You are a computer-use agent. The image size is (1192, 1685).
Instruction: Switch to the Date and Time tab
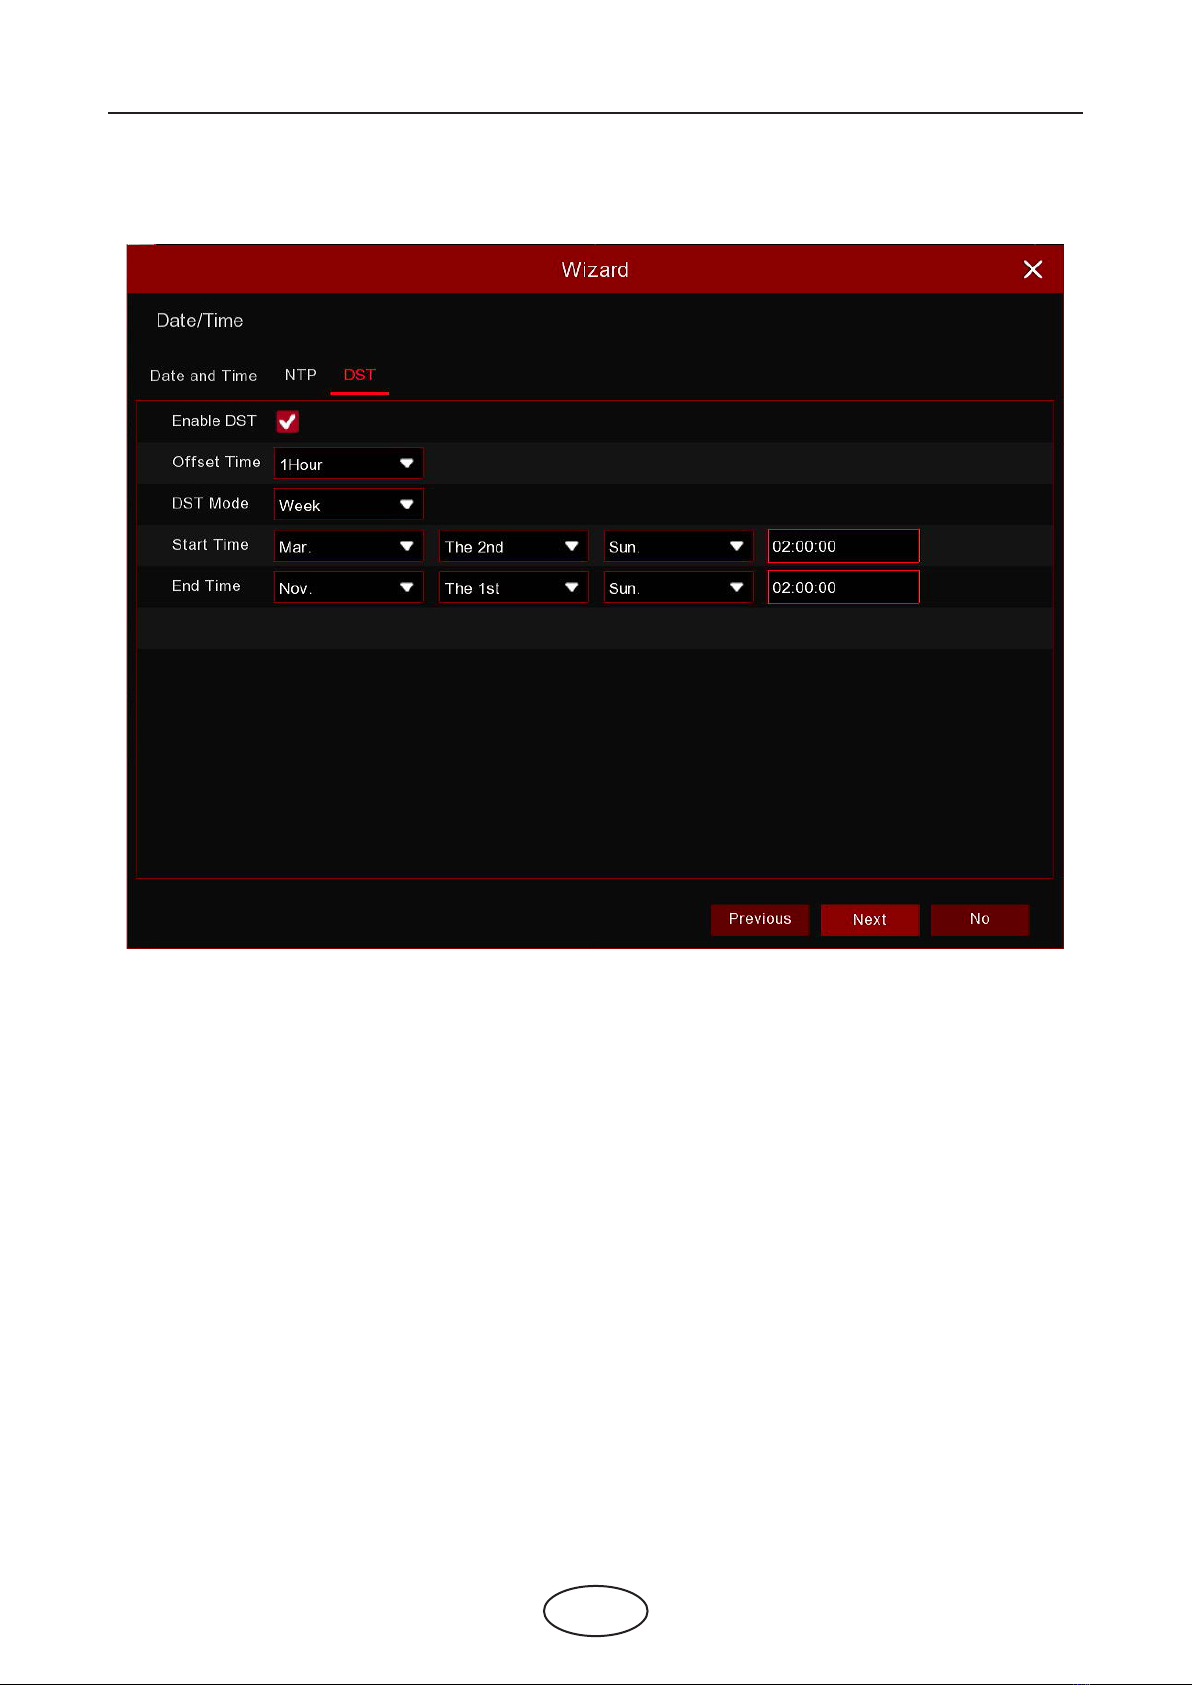pos(203,376)
